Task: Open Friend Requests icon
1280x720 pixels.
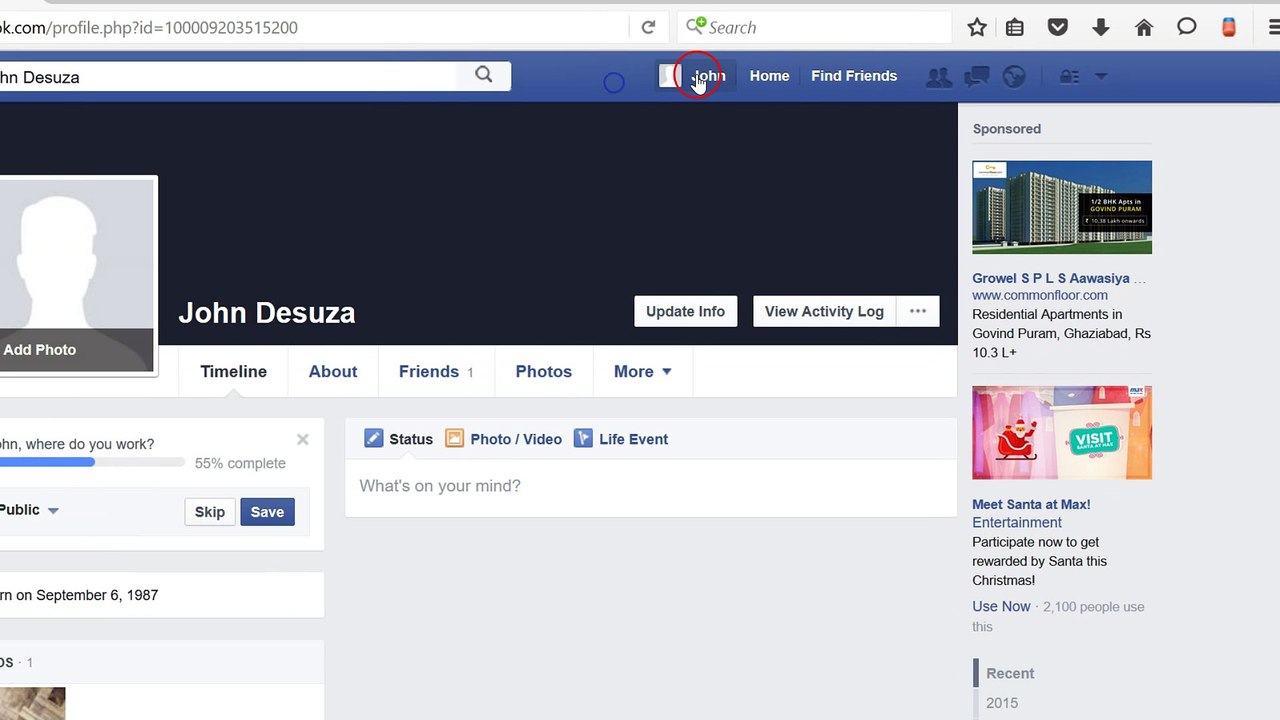Action: pyautogui.click(x=938, y=76)
